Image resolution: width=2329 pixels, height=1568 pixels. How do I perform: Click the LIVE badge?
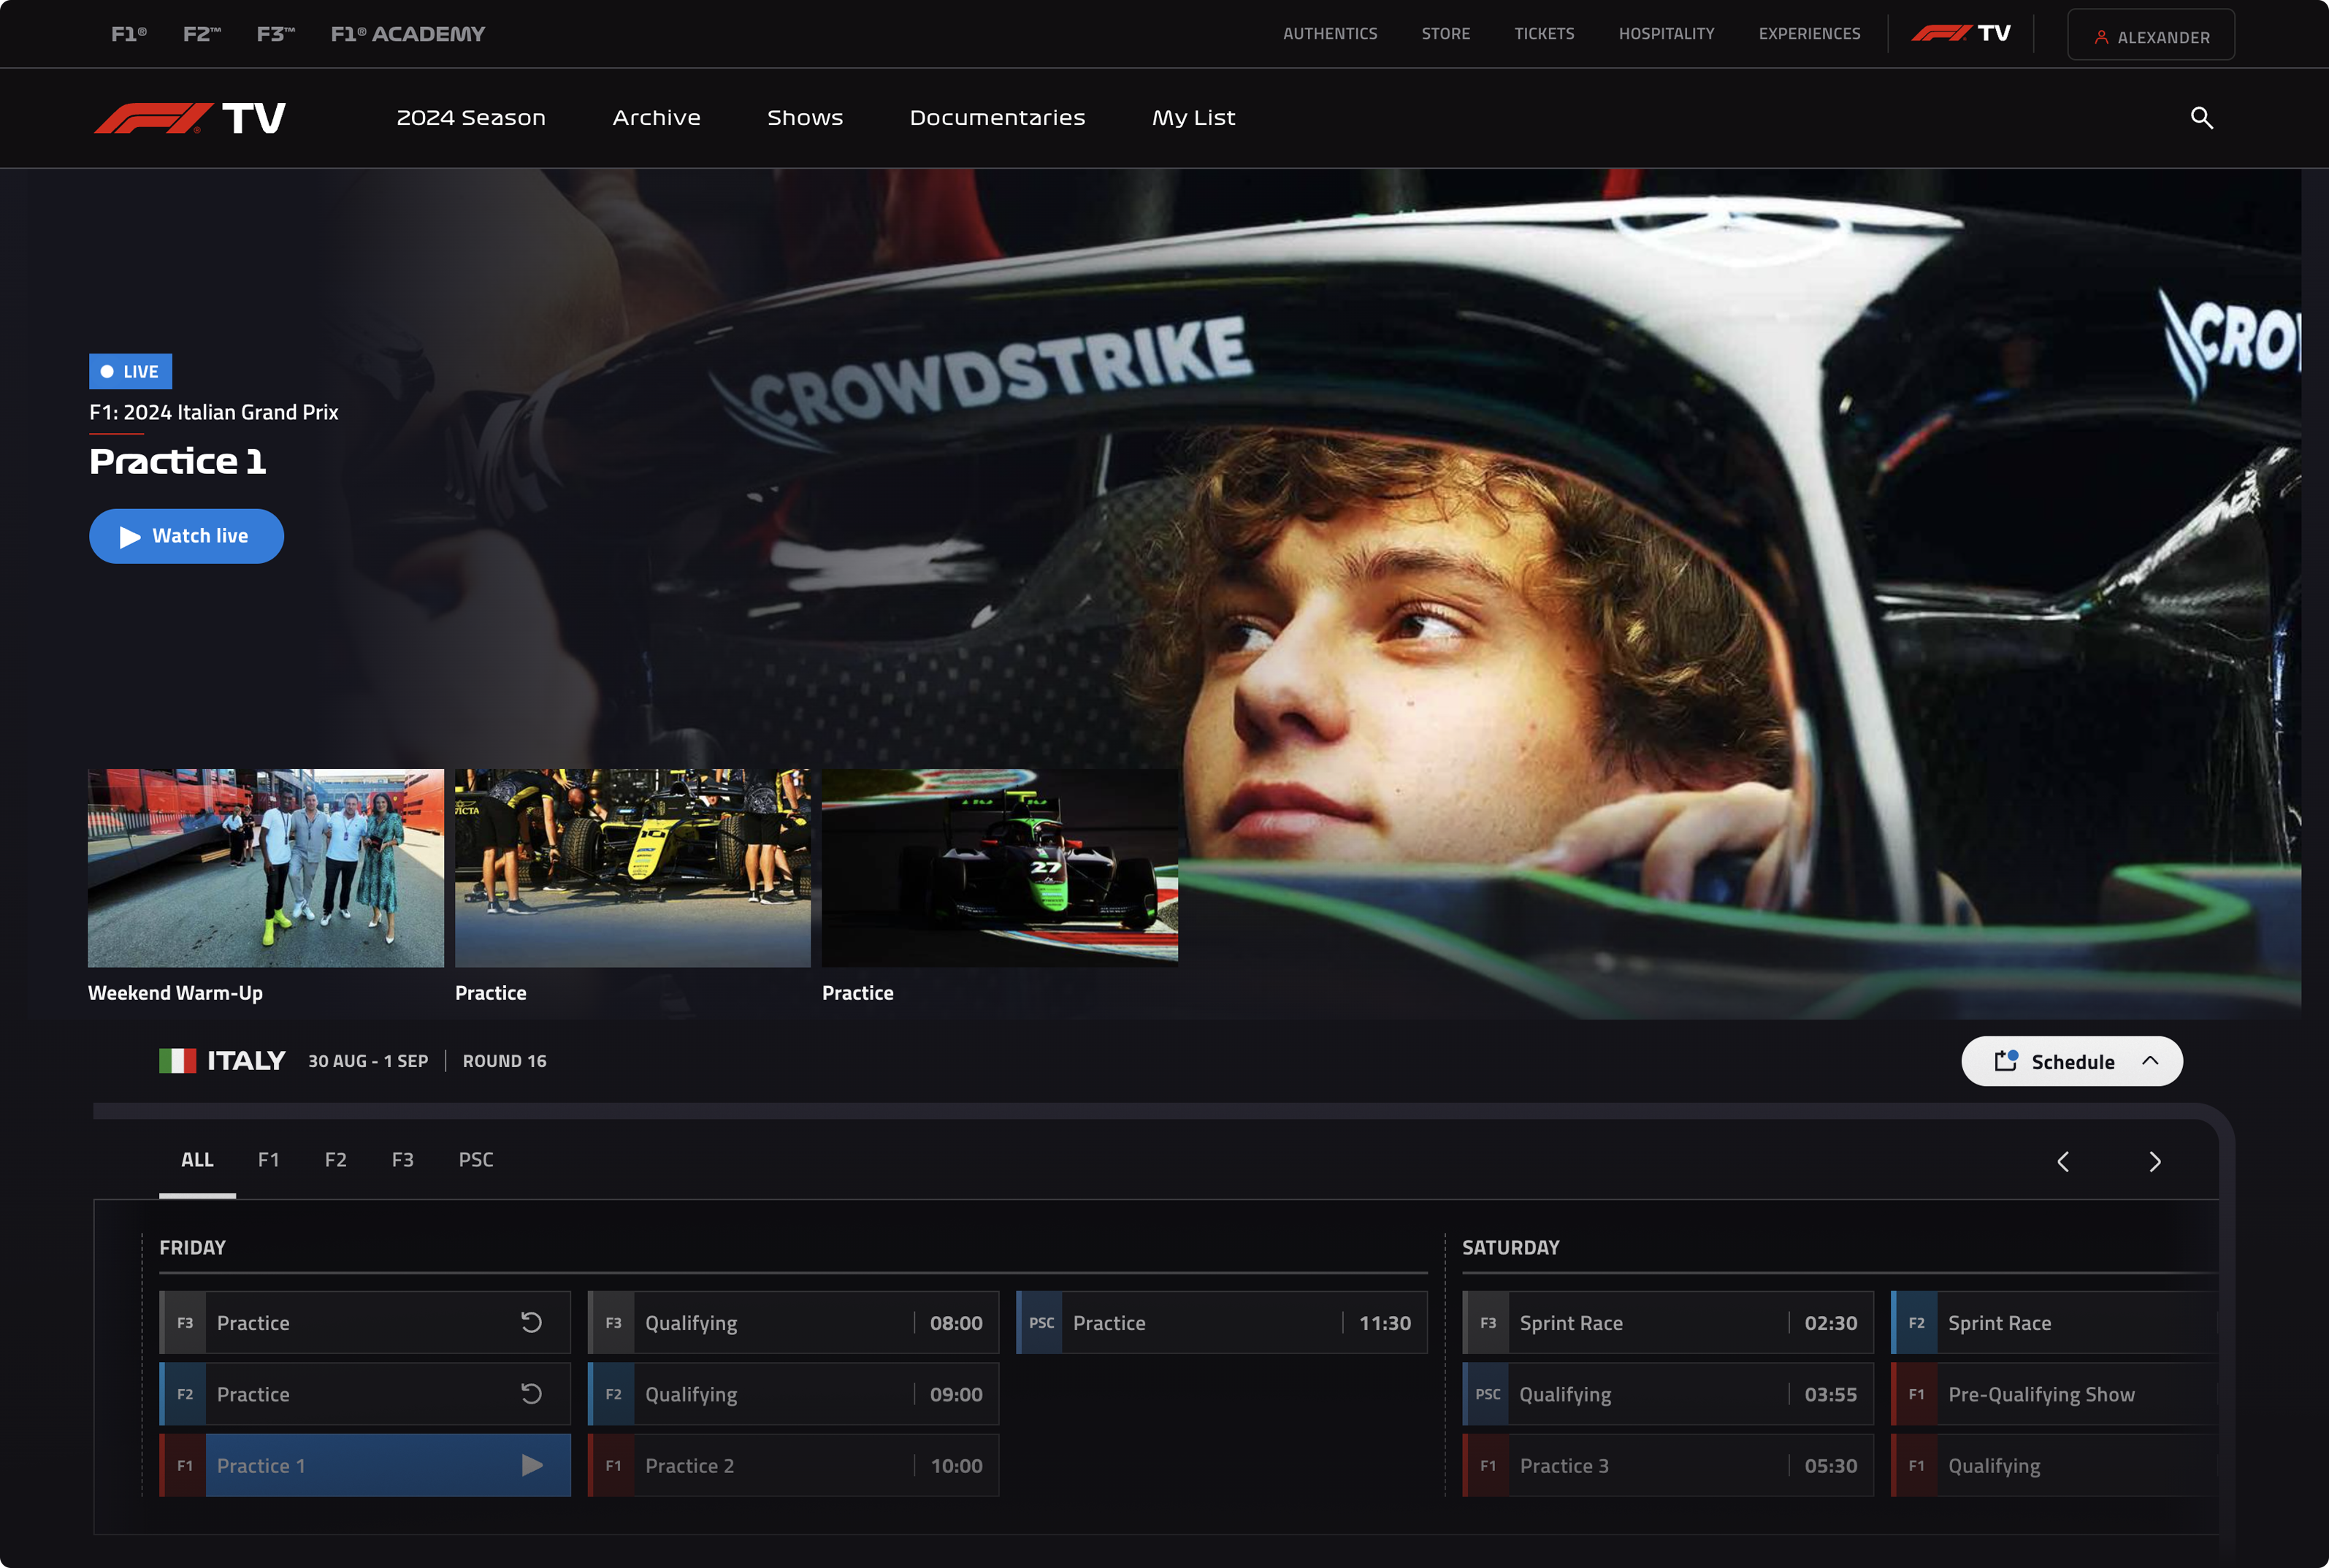click(x=131, y=371)
